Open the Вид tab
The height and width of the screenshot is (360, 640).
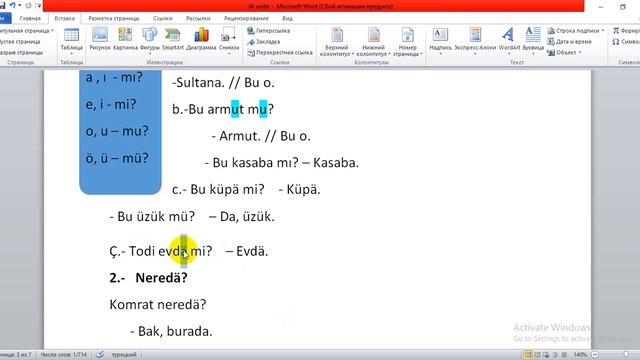[287, 18]
